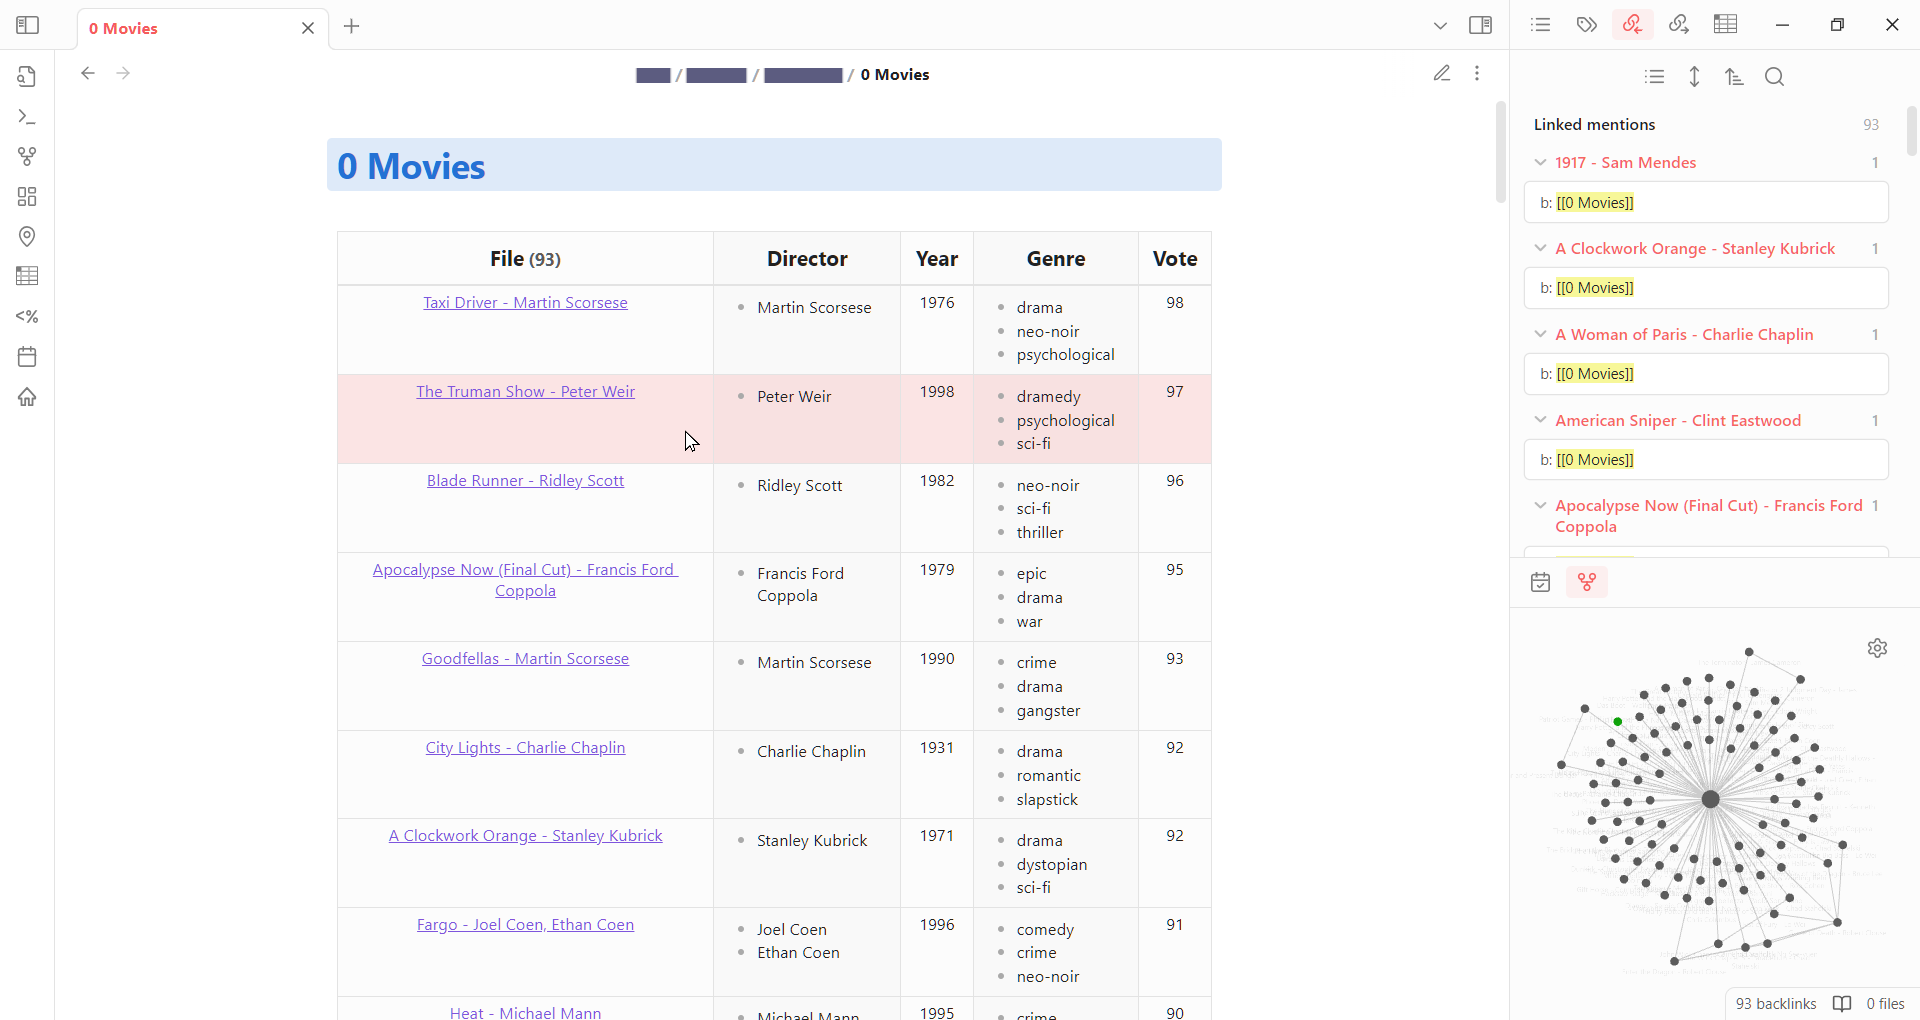This screenshot has height=1020, width=1920.
Task: Click the American Sniper [[0 Movies]] snippet
Action: pos(1706,460)
